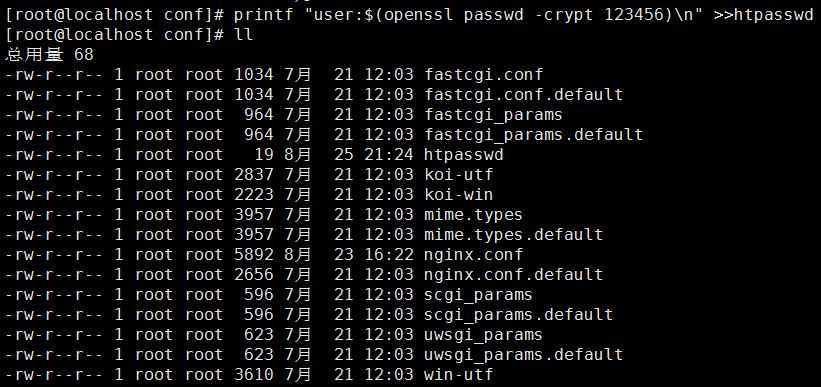821x387 pixels.
Task: Click the mime.types filename
Action: click(x=474, y=215)
